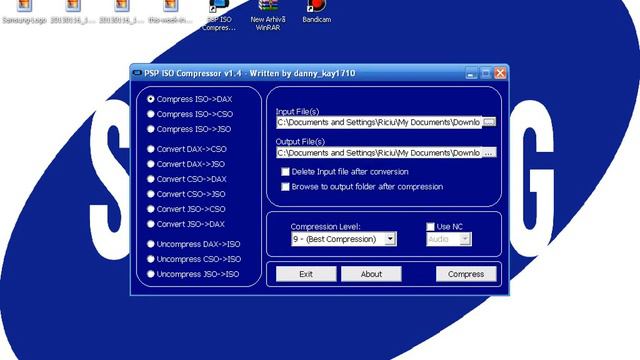The height and width of the screenshot is (360, 640).
Task: Start compression with Compress button
Action: tap(466, 274)
